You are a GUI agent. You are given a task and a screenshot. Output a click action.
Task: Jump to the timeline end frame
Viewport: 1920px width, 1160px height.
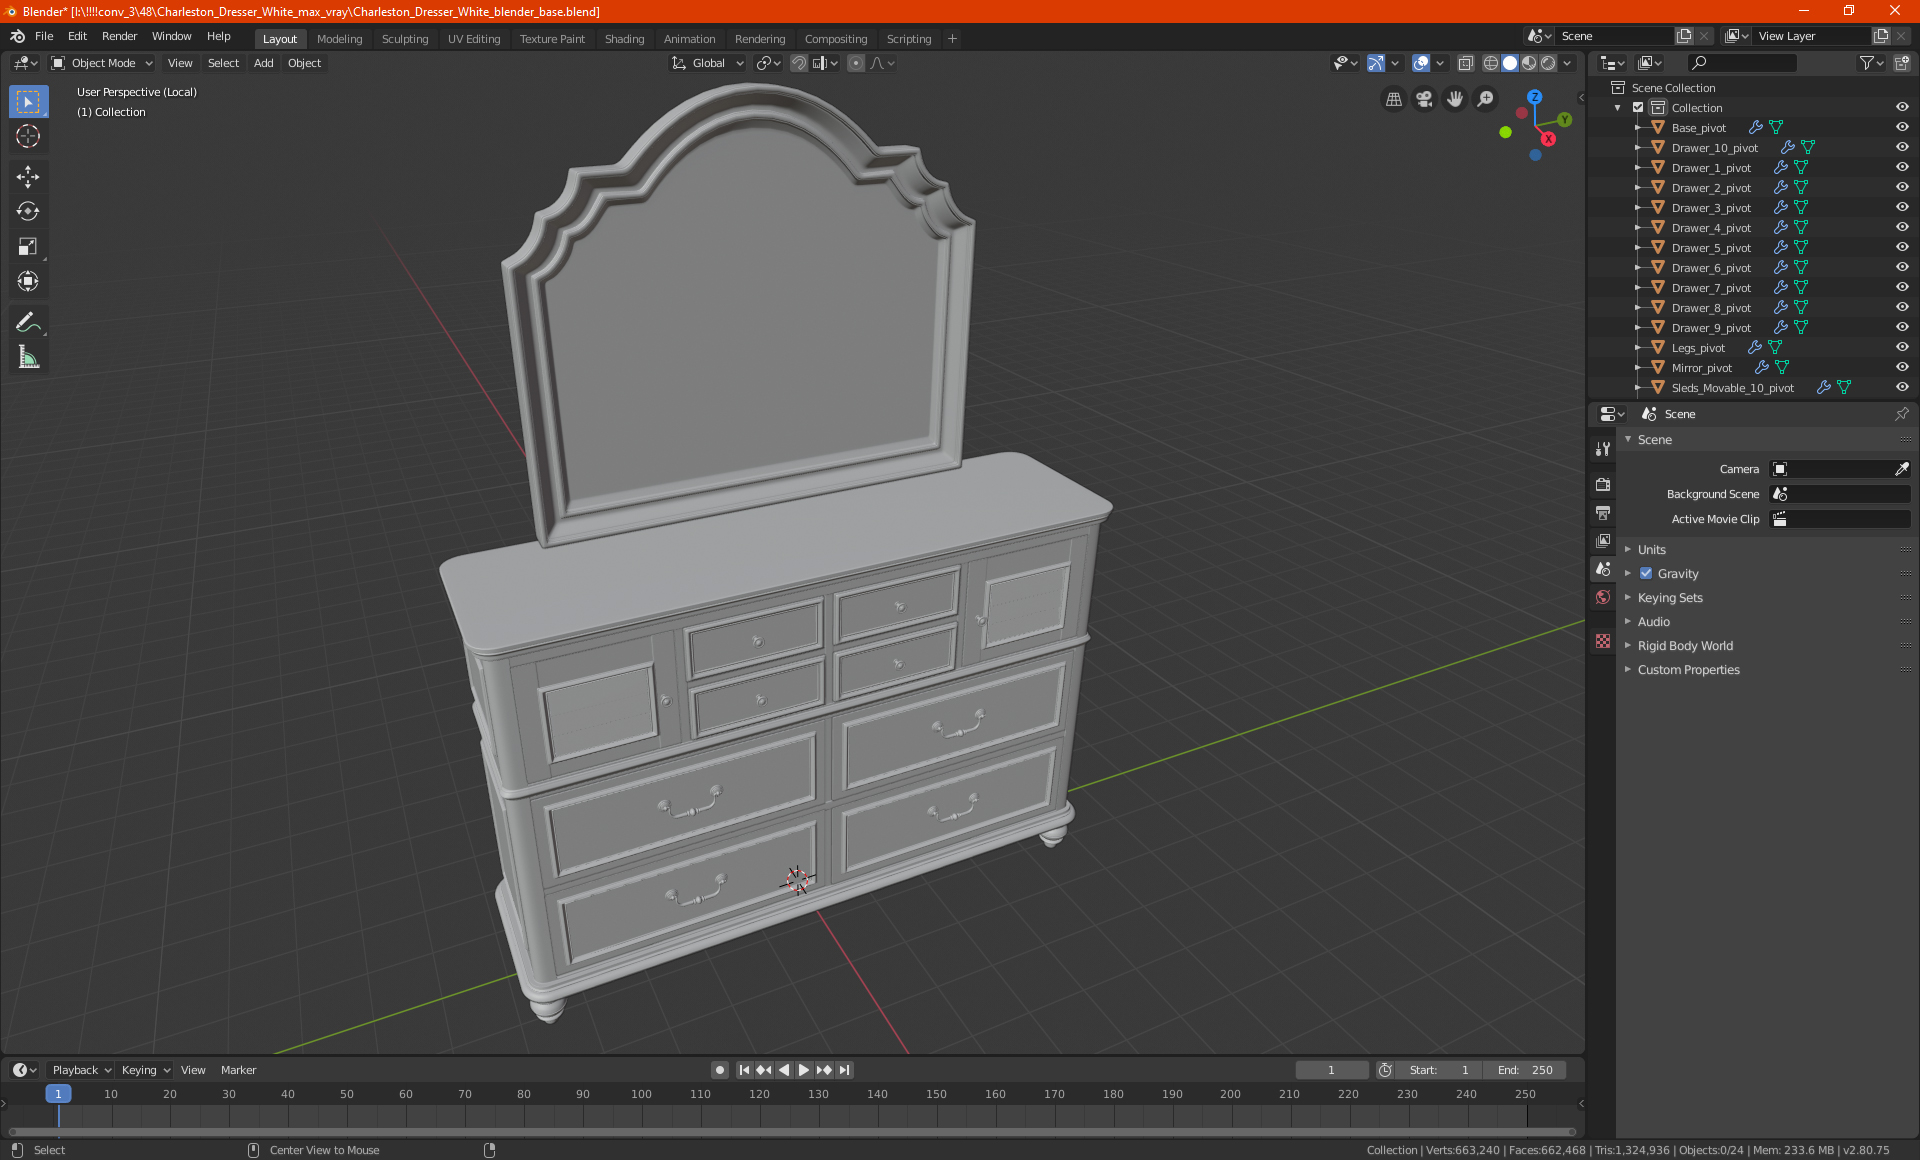coord(845,1070)
